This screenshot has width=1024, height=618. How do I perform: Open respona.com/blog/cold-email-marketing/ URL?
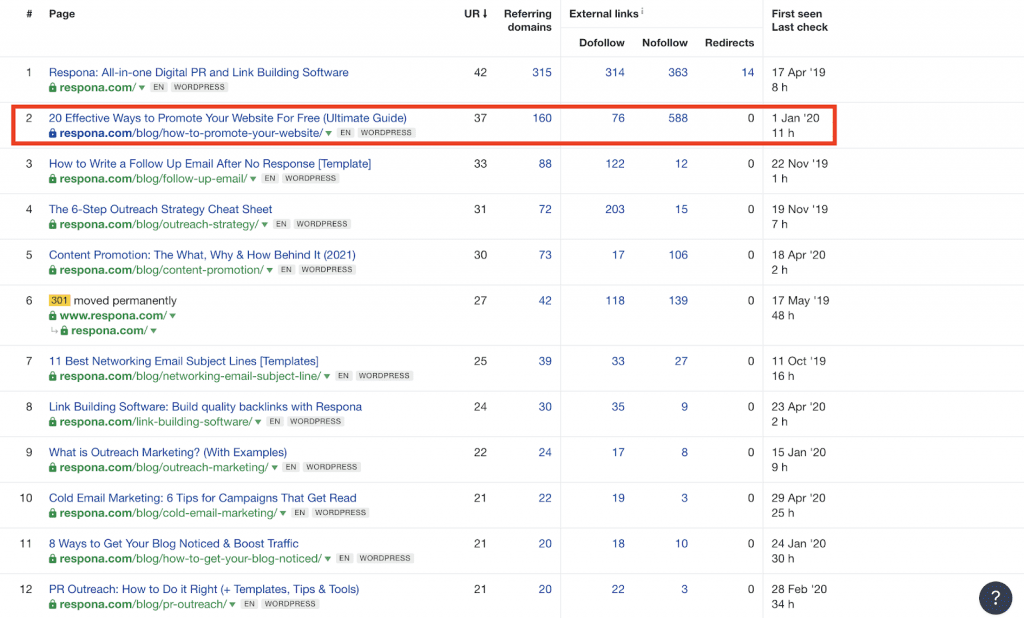pos(168,513)
